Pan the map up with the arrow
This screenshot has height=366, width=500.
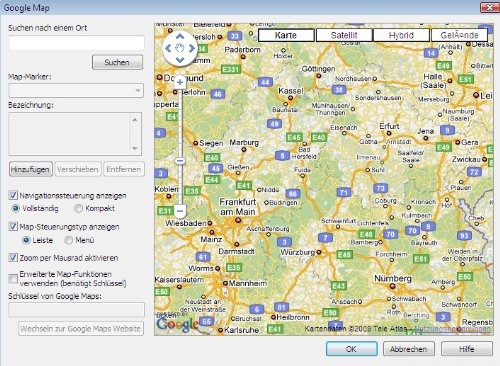180,36
